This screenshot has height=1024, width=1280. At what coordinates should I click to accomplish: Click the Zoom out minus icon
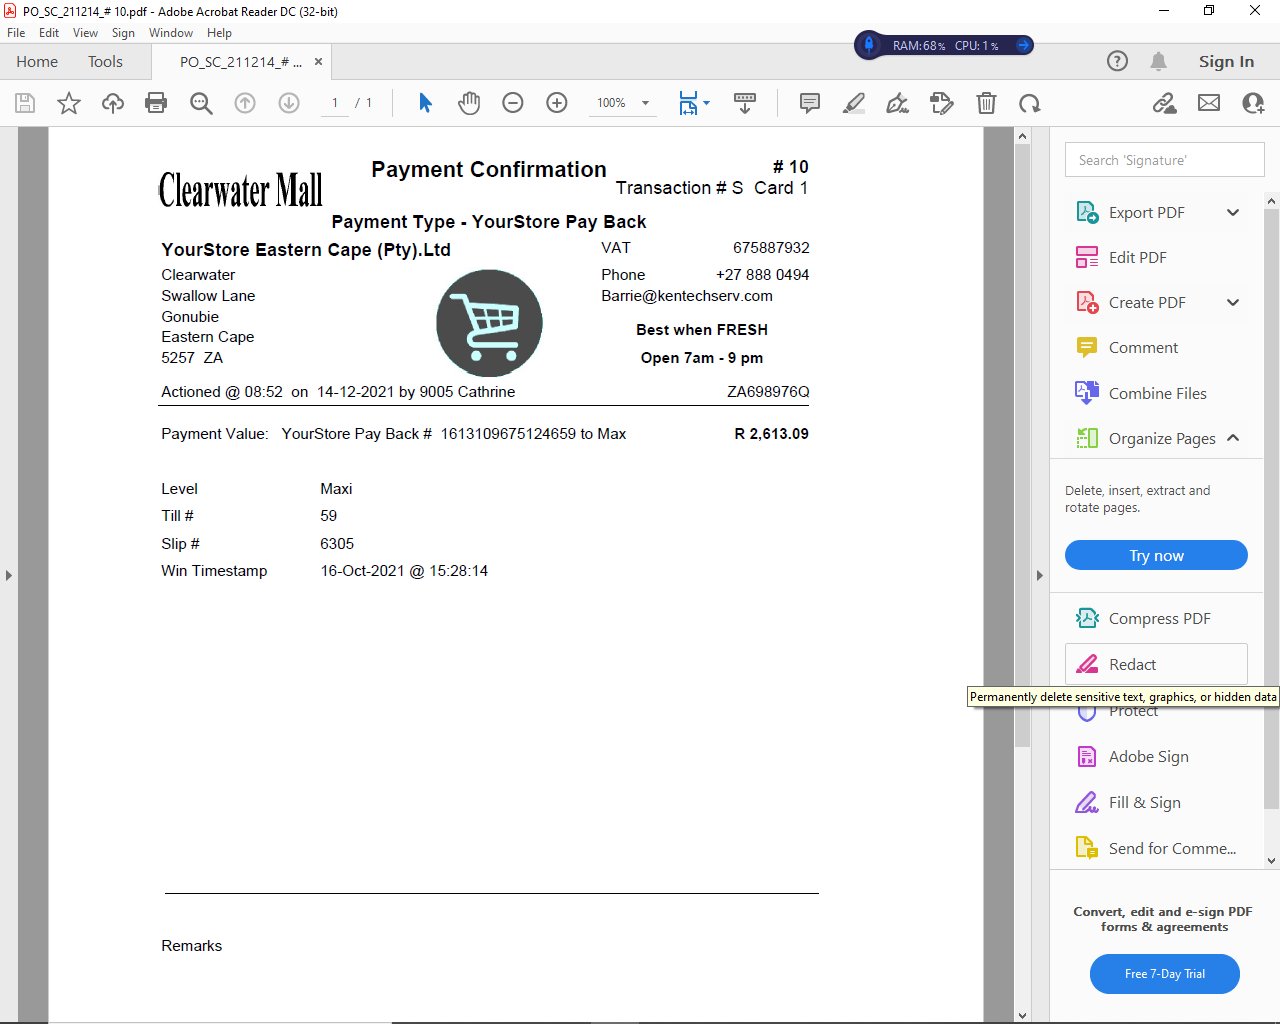click(x=513, y=103)
